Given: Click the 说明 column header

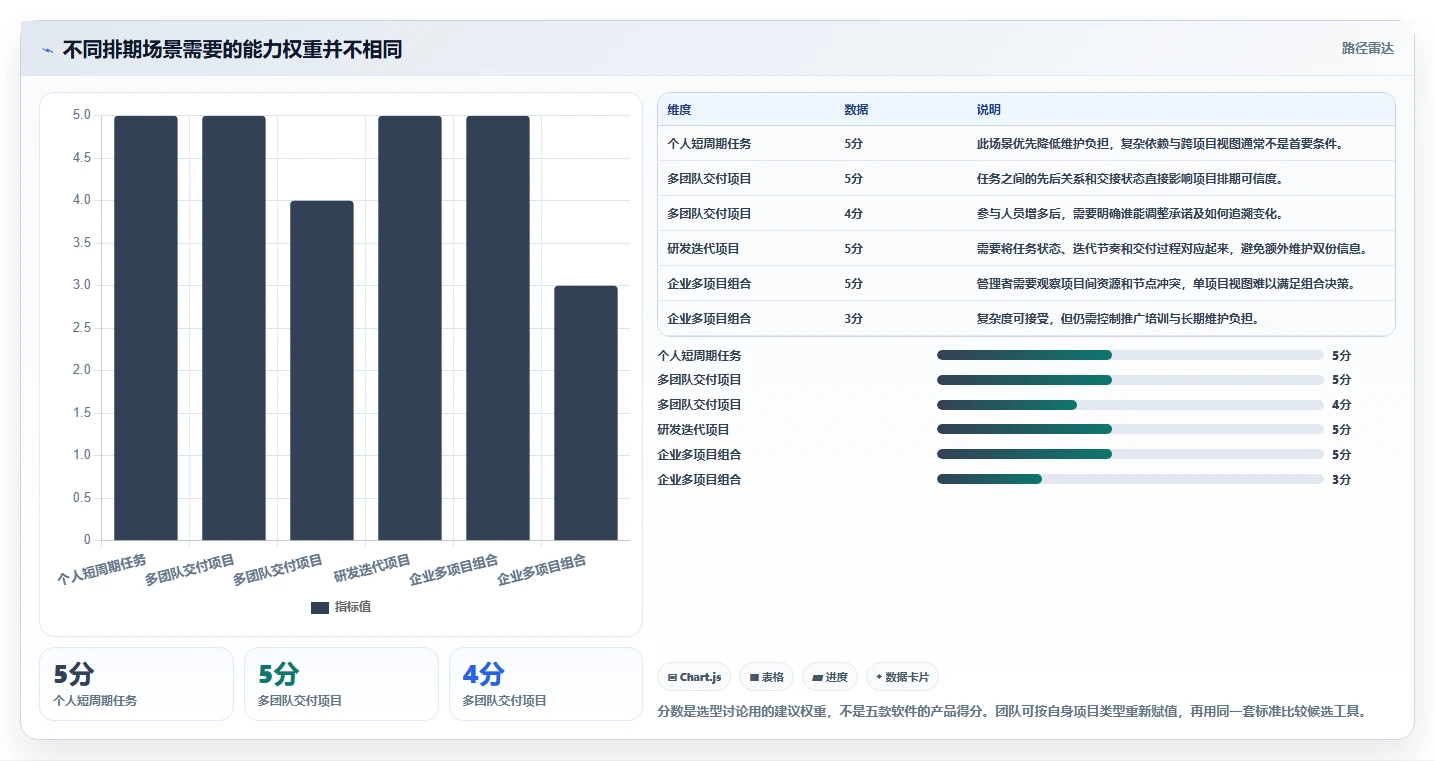Looking at the screenshot, I should coord(989,110).
